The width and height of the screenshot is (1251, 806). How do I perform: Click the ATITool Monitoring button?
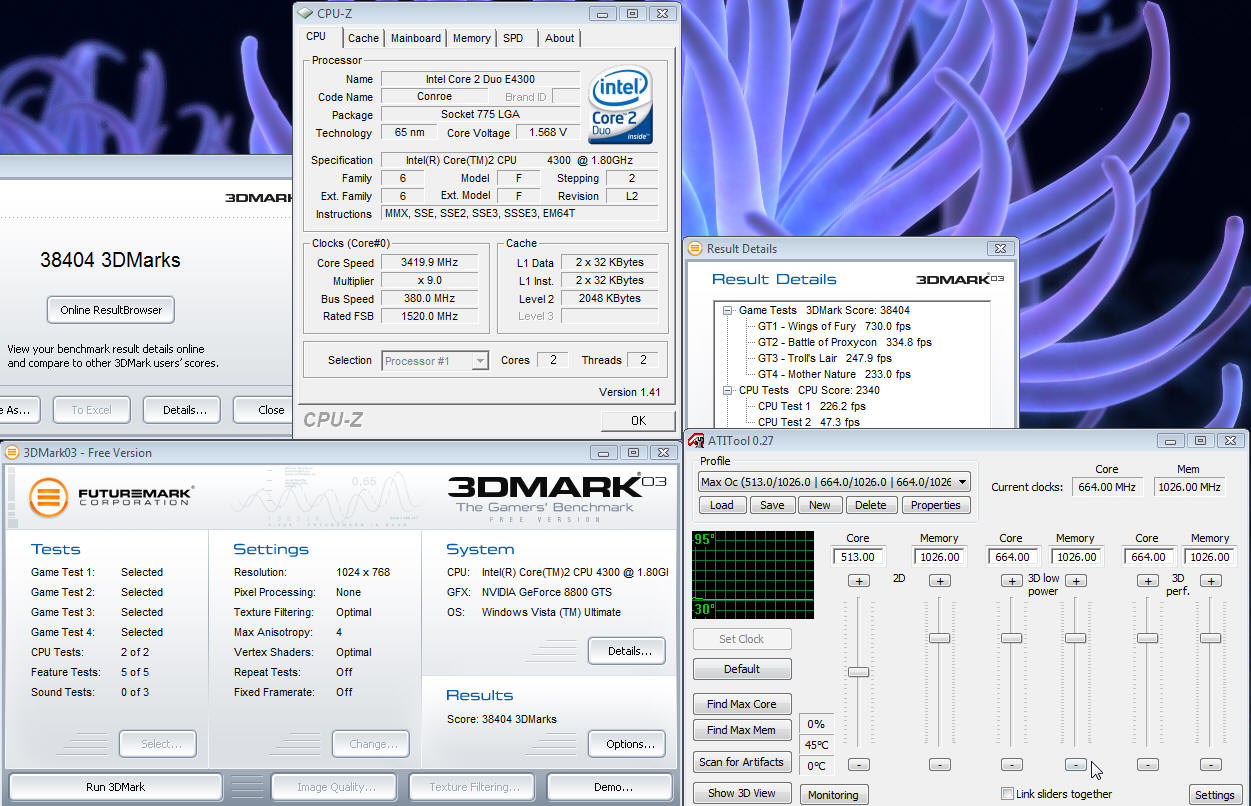(x=833, y=795)
